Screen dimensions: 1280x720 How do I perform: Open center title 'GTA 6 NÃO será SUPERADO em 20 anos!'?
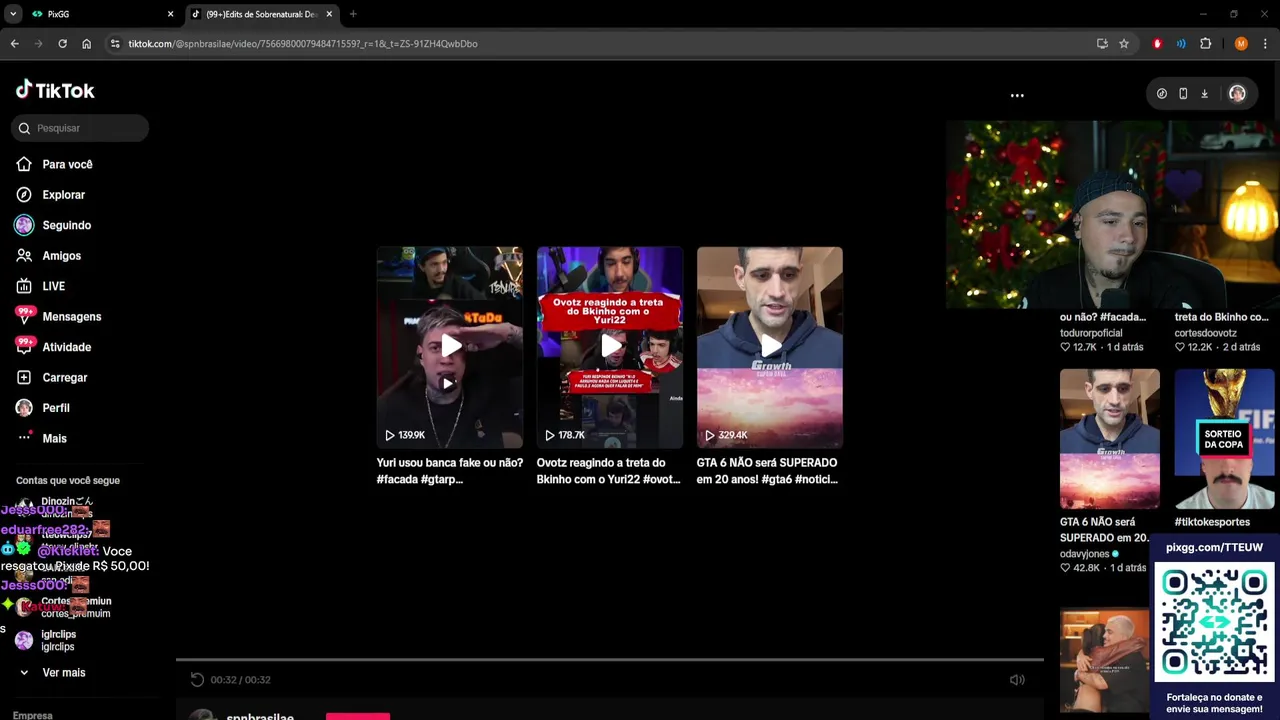coord(767,471)
